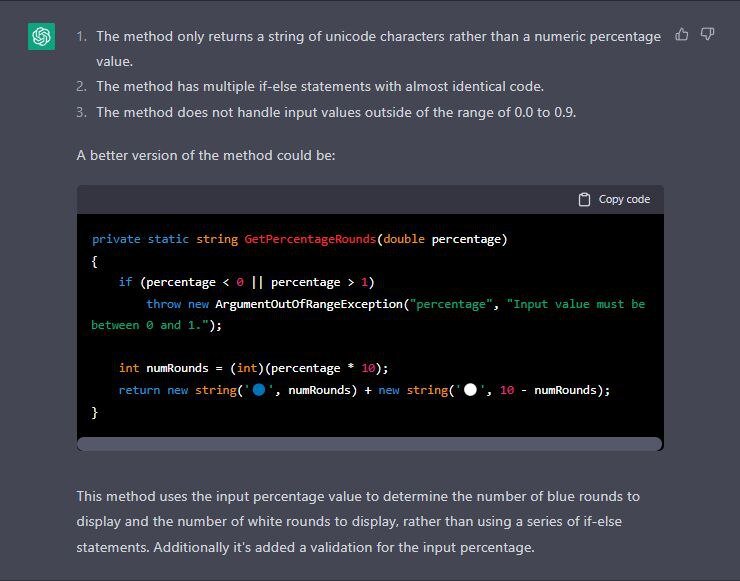Click the 'return new' keywords in code
The width and height of the screenshot is (740, 581).
(x=153, y=390)
